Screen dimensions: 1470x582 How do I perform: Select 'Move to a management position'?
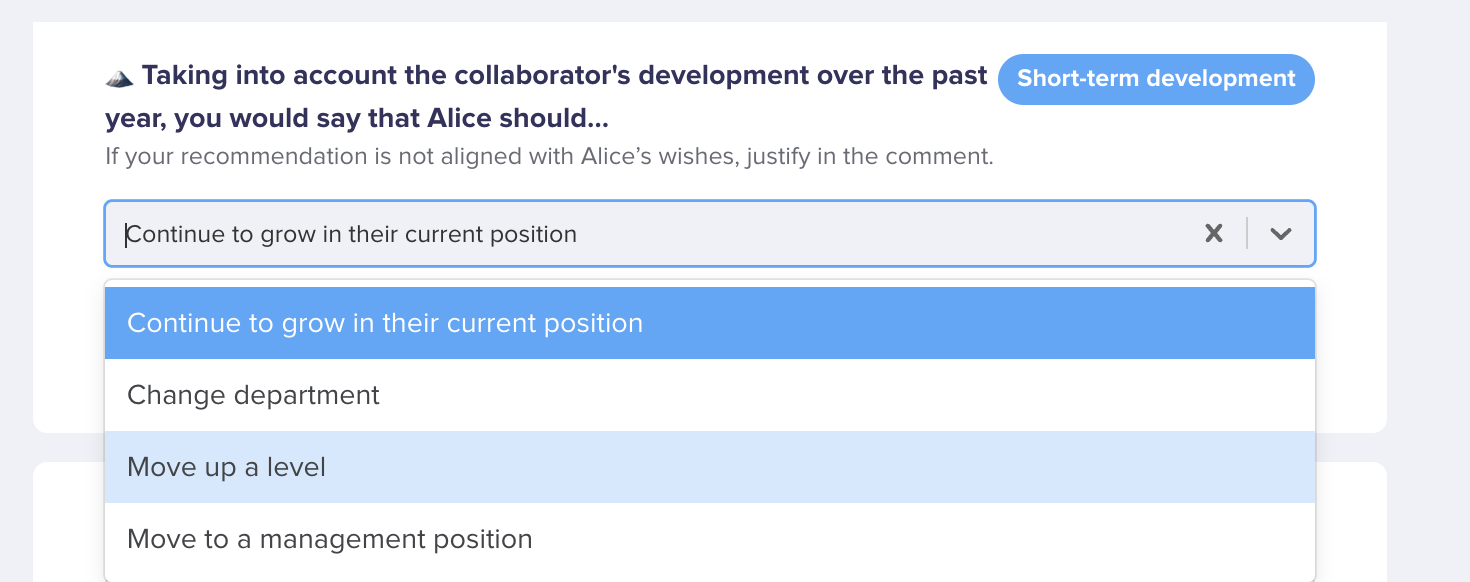710,539
